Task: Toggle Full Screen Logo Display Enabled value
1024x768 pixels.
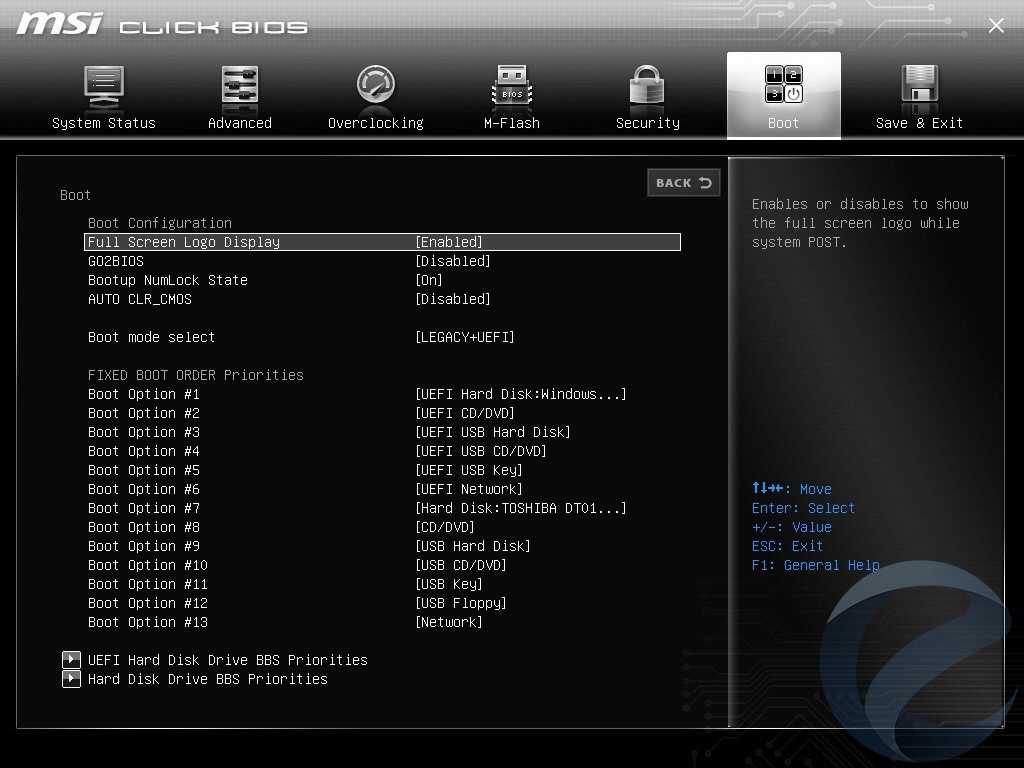Action: 449,242
